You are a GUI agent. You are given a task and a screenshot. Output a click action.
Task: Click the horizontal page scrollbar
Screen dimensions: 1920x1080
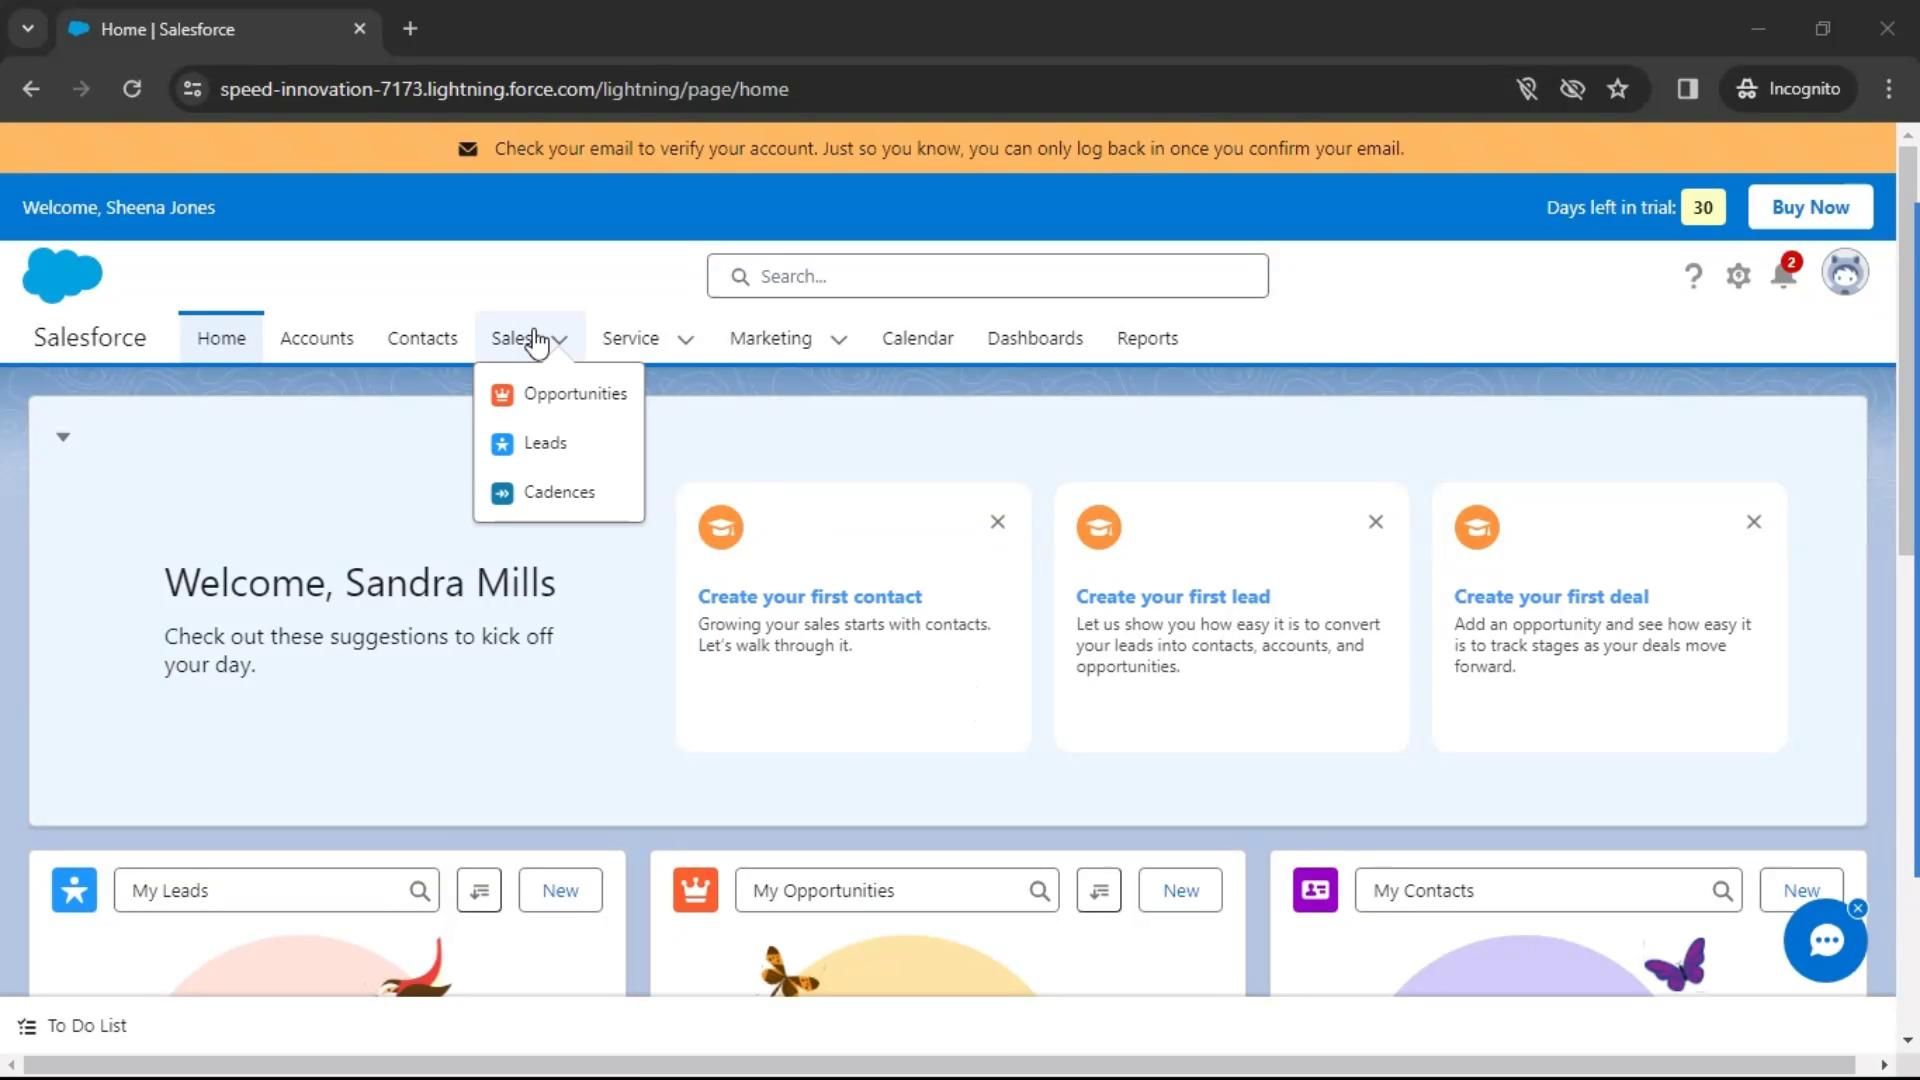(x=939, y=1065)
